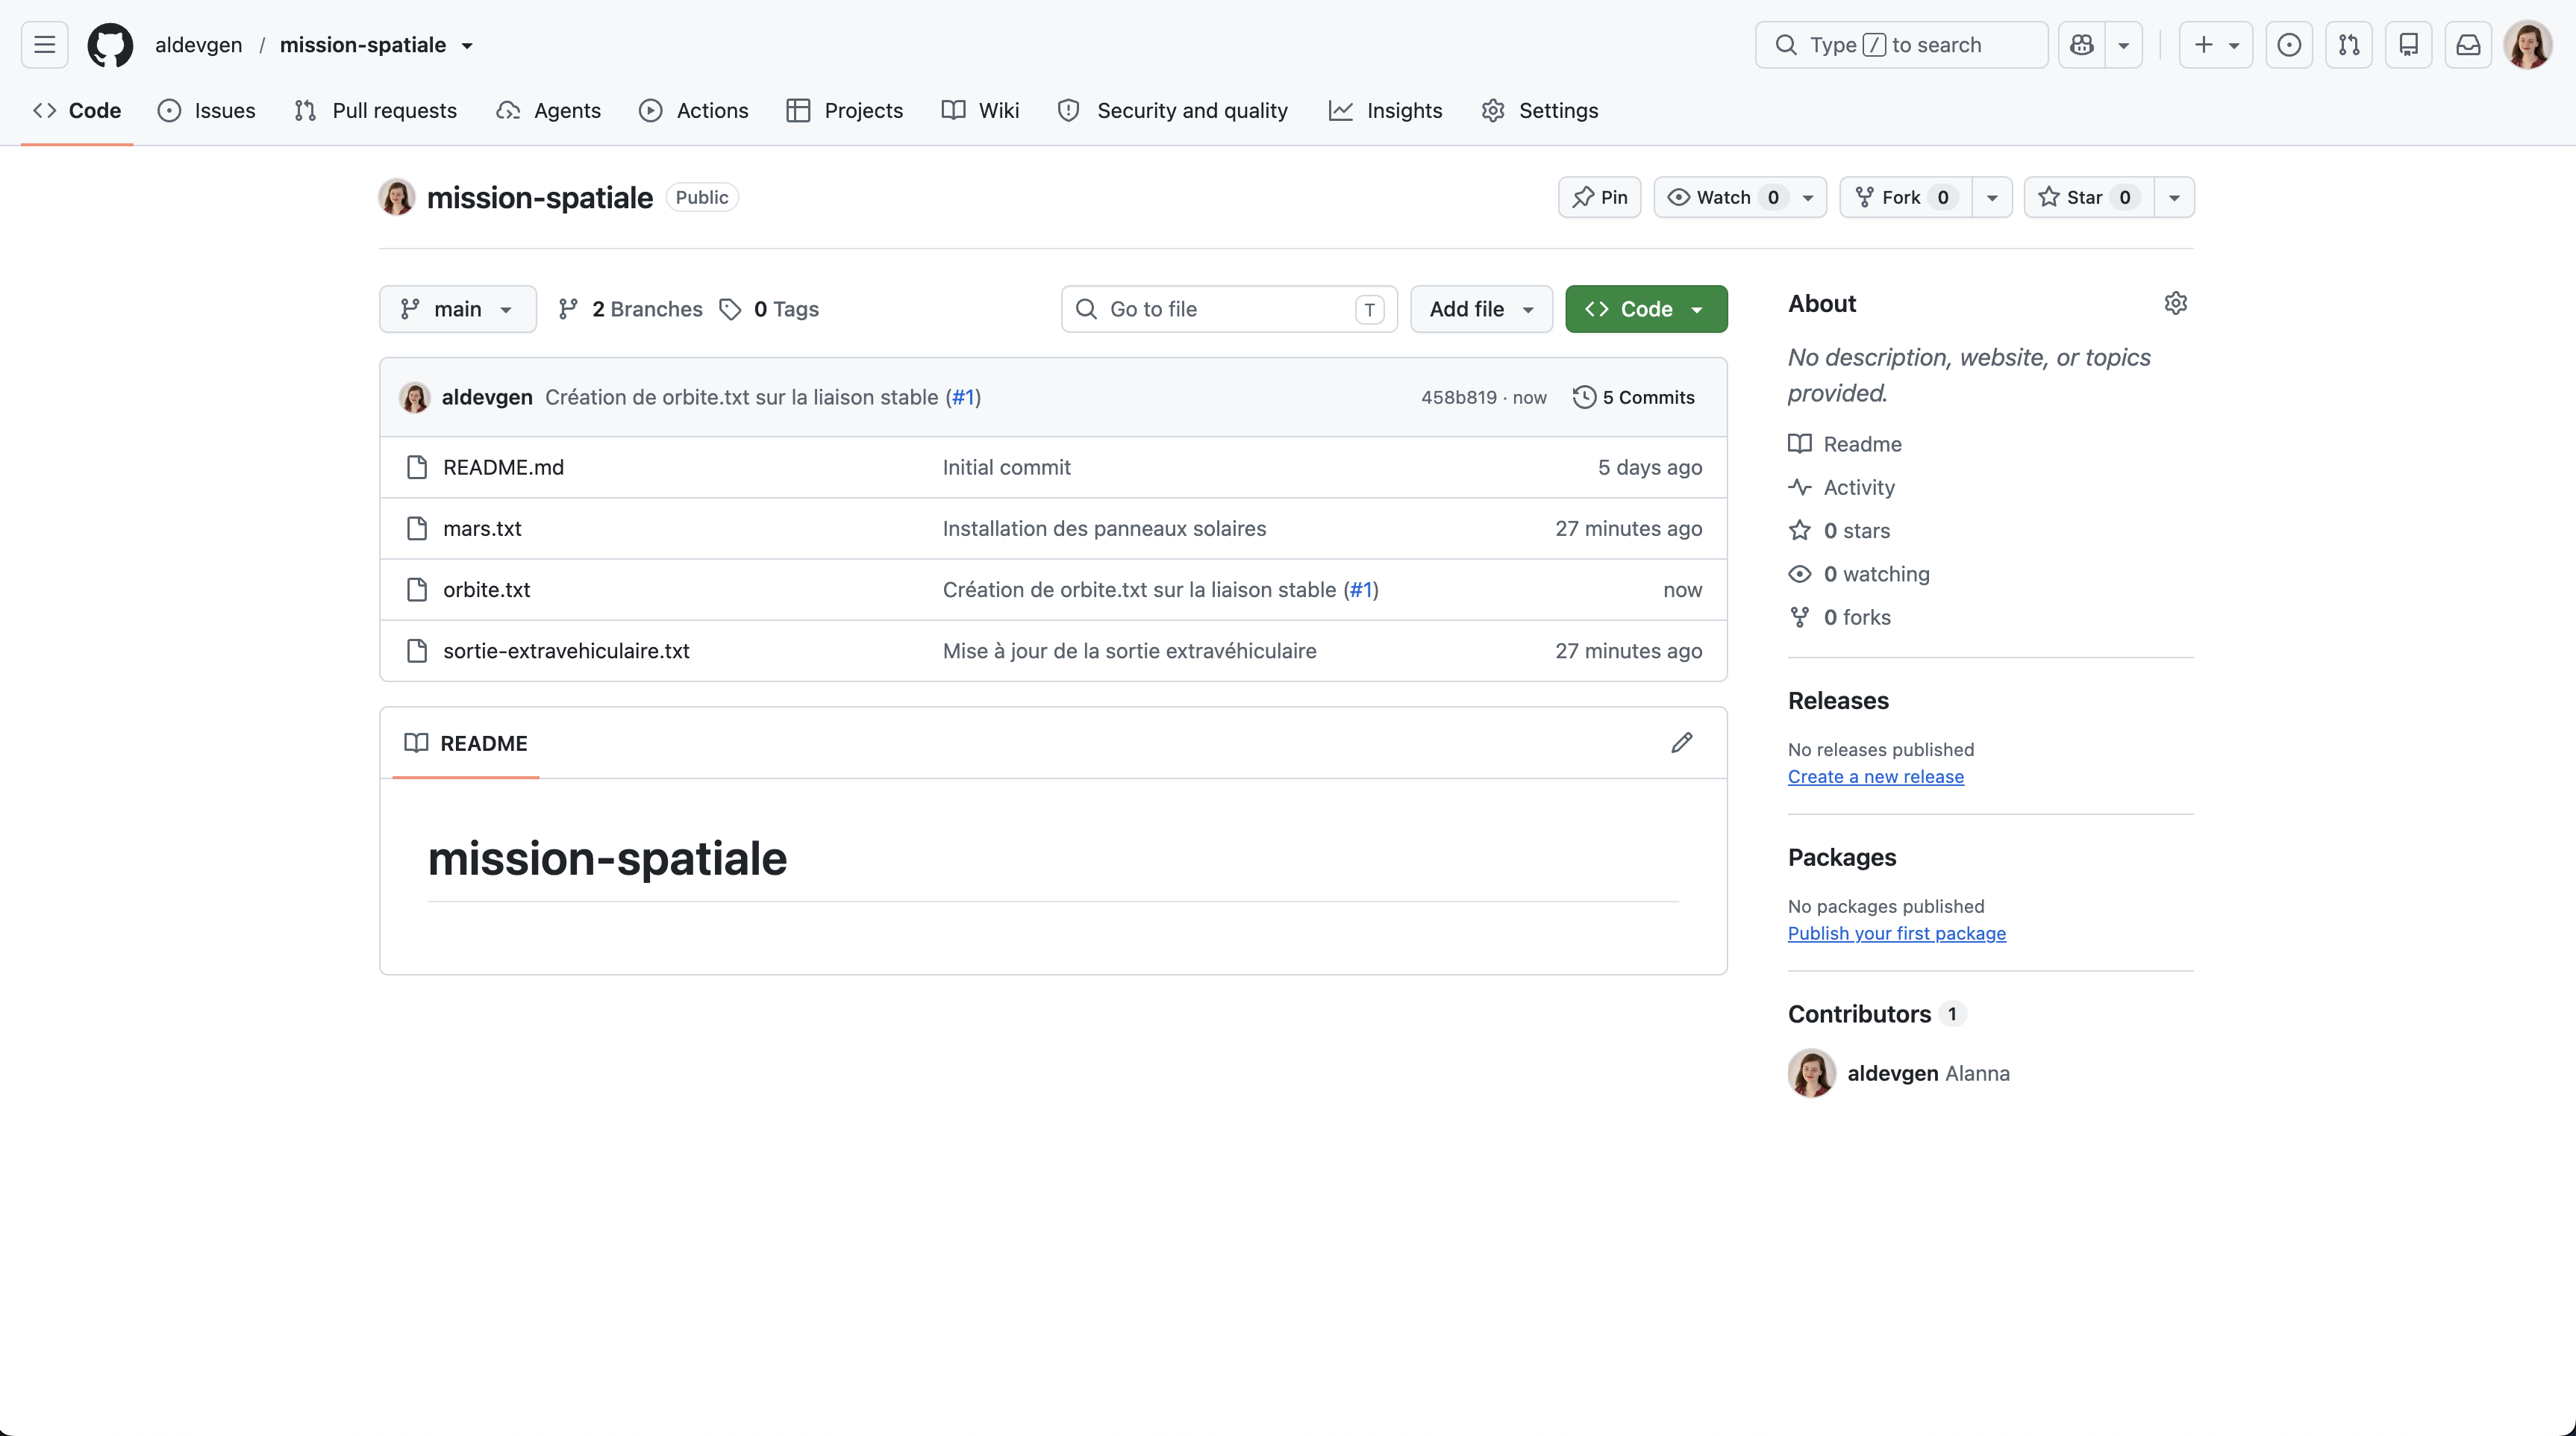Switch to the Actions tab
The image size is (2576, 1436).
(x=694, y=110)
